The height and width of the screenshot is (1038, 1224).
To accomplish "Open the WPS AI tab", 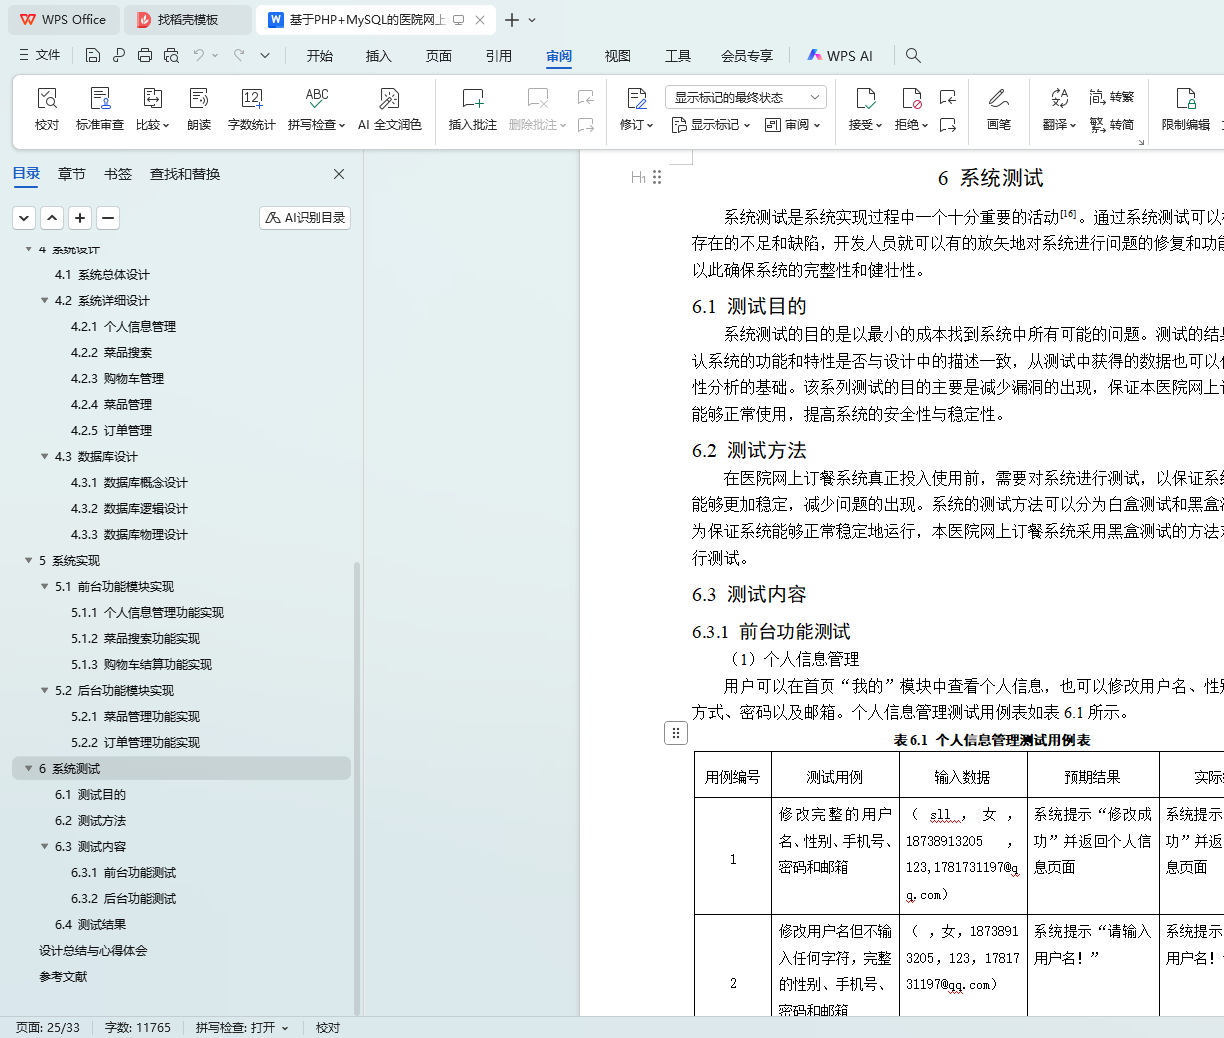I will coord(840,56).
